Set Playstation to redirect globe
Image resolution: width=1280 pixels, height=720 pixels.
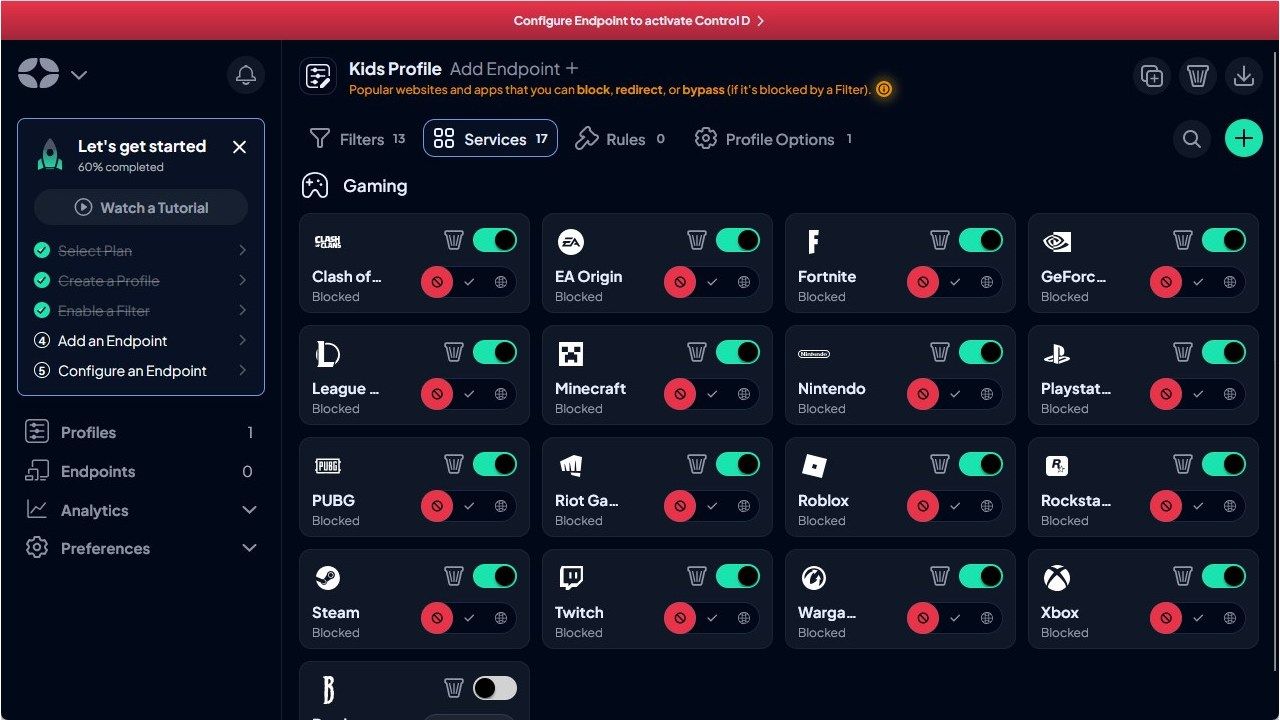coord(1230,394)
